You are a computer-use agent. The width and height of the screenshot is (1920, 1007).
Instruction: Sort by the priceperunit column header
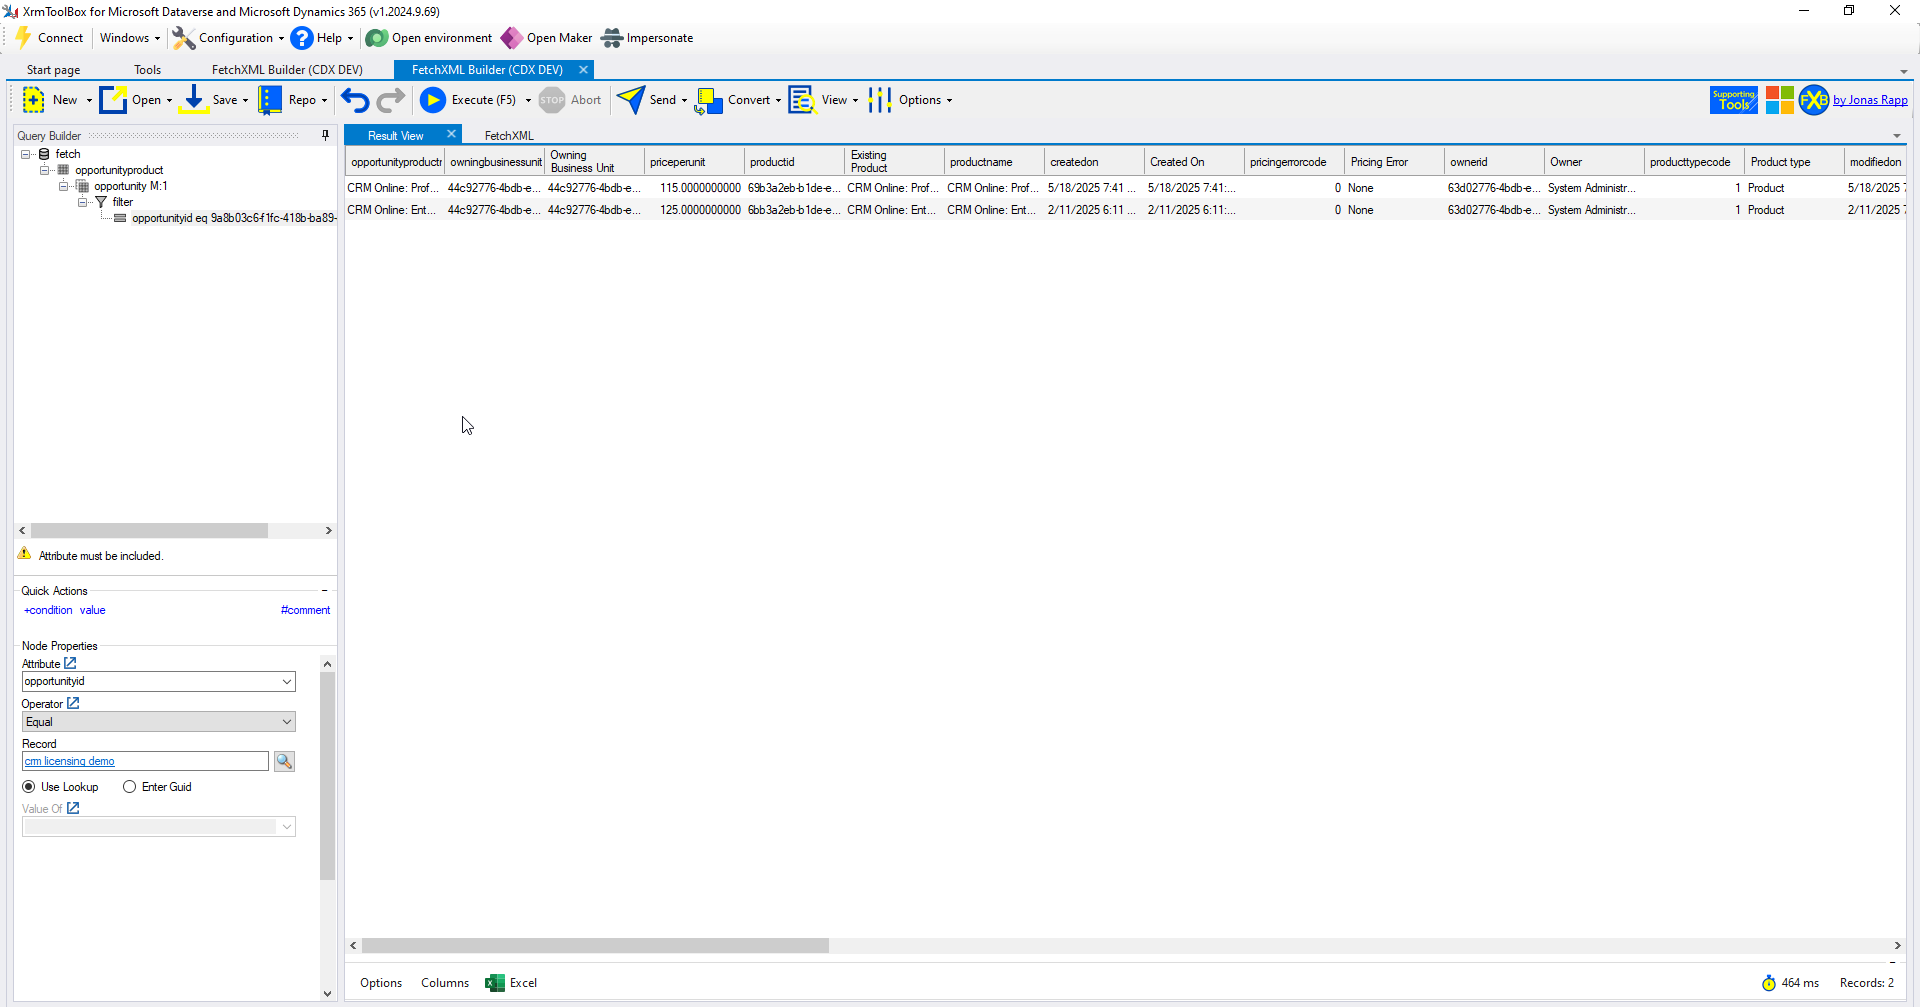pos(694,162)
